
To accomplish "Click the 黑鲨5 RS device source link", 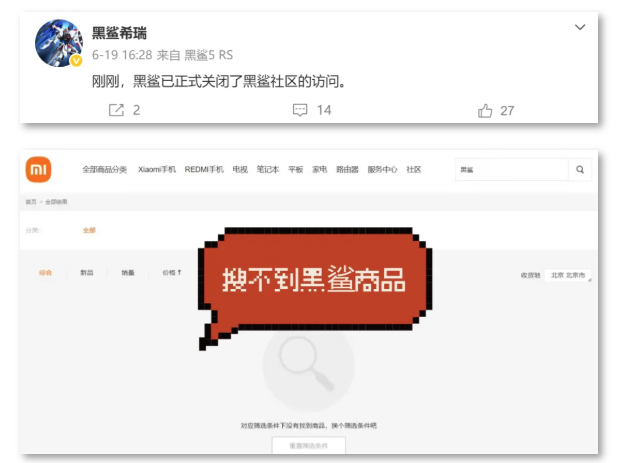I will (209, 55).
